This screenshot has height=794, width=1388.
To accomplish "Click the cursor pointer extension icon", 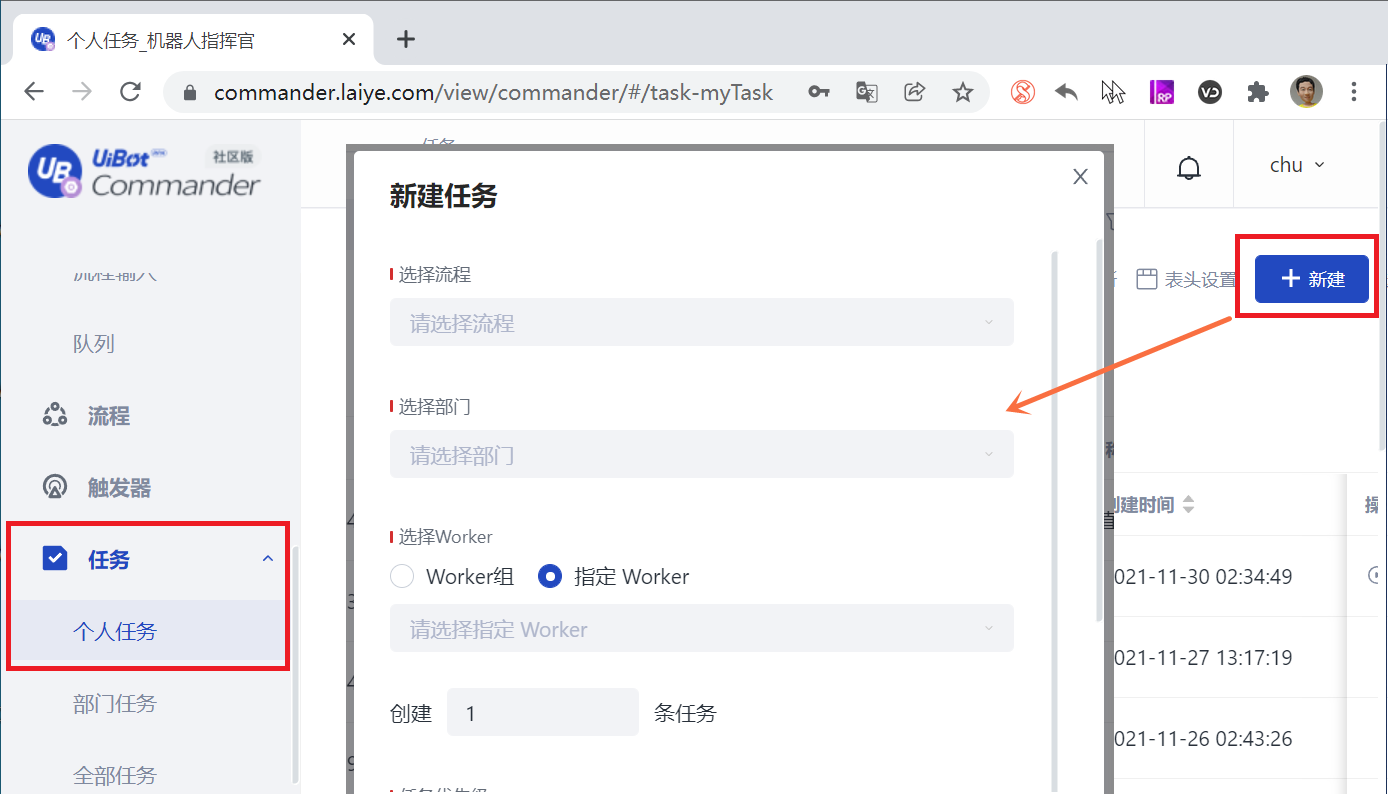I will 1113,92.
